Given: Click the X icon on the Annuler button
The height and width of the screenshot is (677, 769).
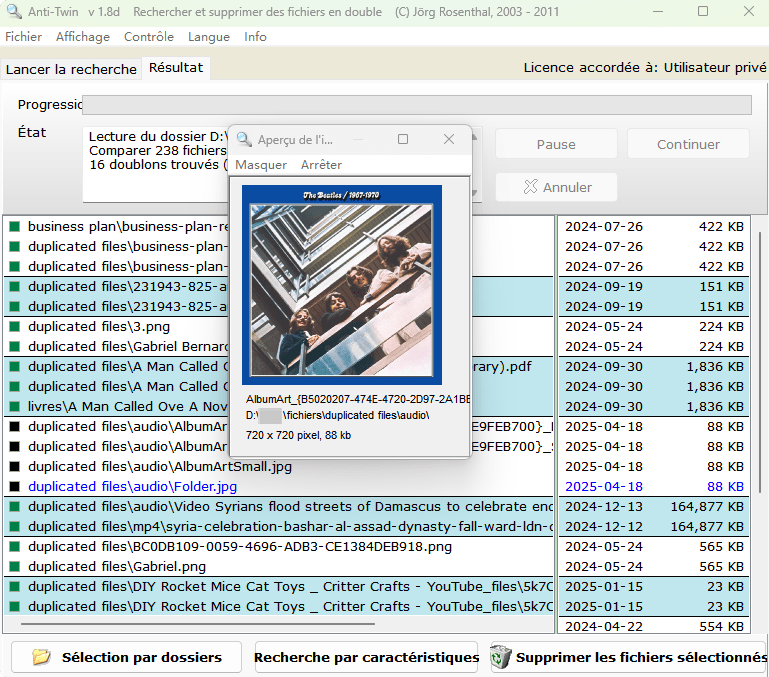Looking at the screenshot, I should pos(530,187).
